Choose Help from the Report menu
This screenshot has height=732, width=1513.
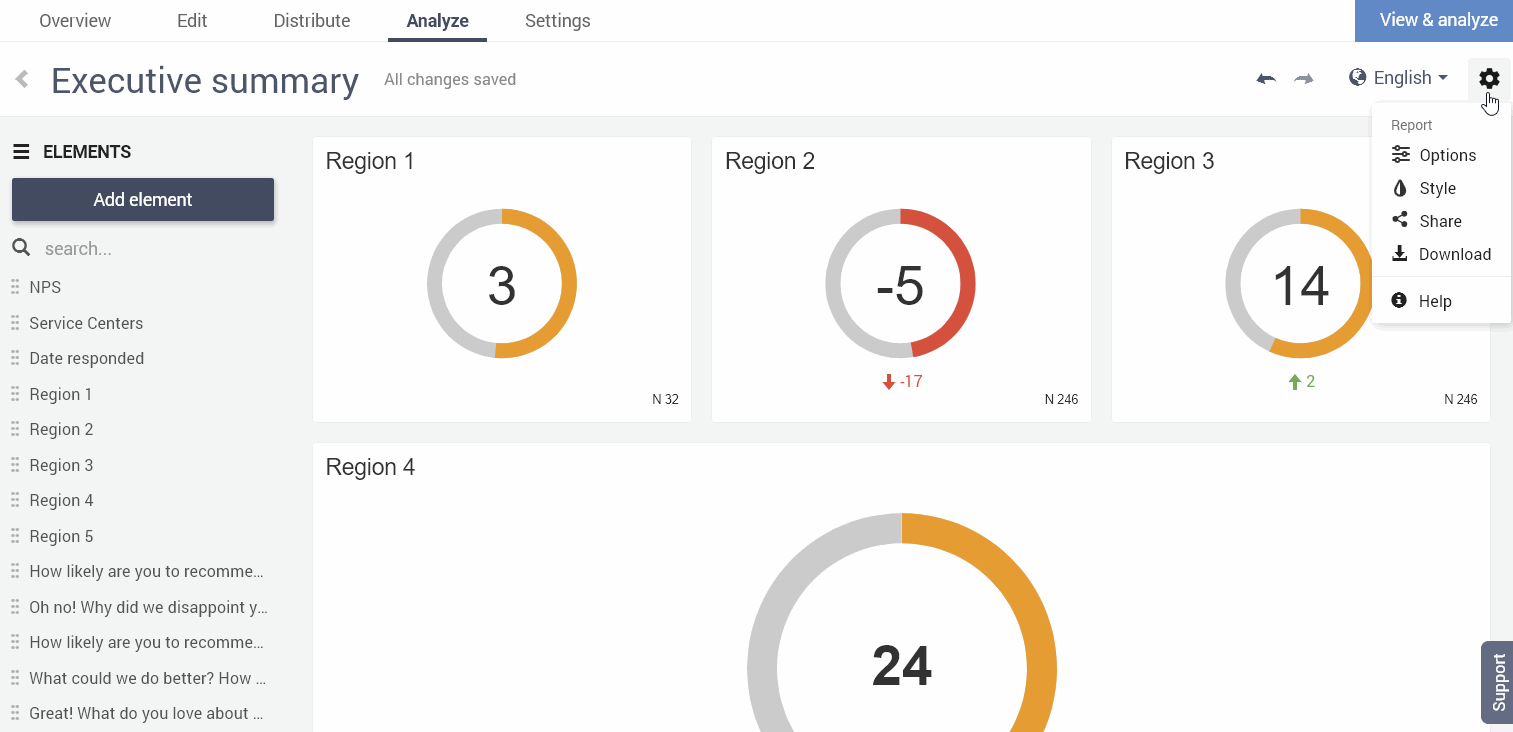(x=1441, y=301)
